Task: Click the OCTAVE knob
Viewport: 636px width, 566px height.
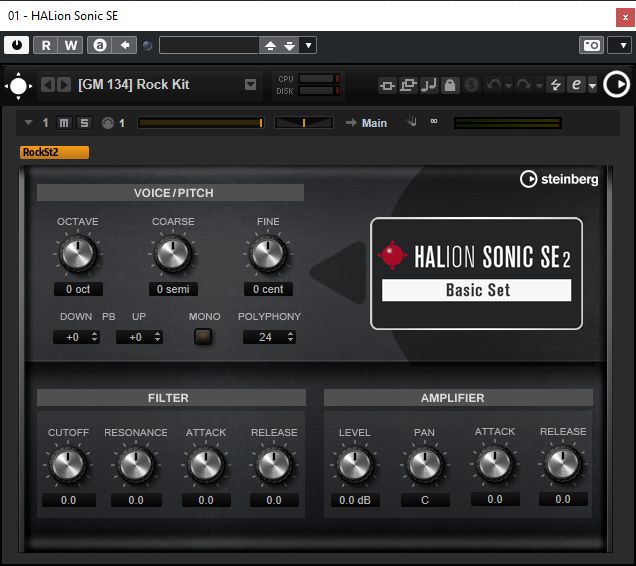Action: 78,253
